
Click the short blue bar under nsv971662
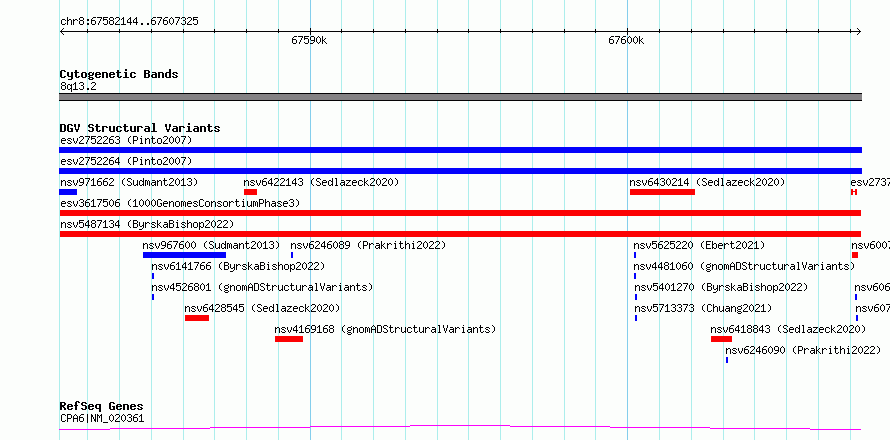coord(68,192)
